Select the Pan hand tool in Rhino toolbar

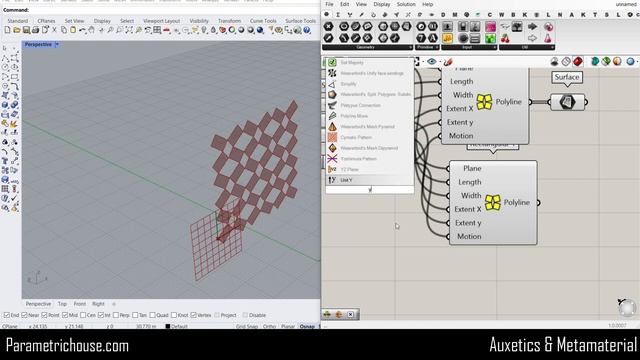tap(91, 30)
